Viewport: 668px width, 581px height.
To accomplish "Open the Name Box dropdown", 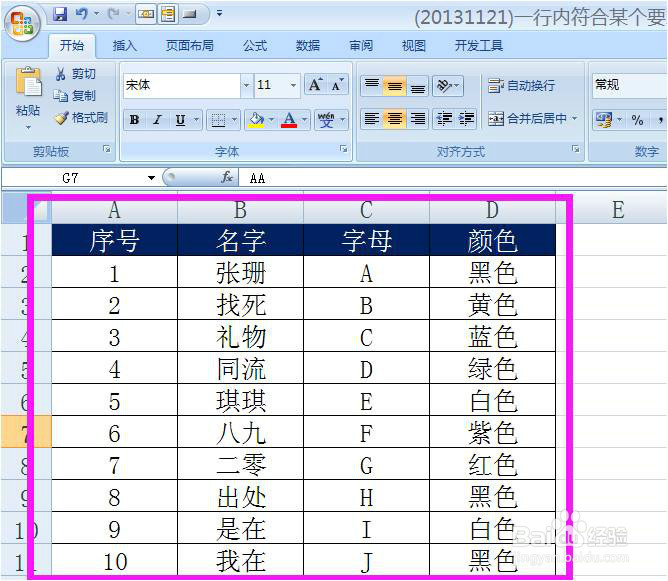I will coord(151,178).
